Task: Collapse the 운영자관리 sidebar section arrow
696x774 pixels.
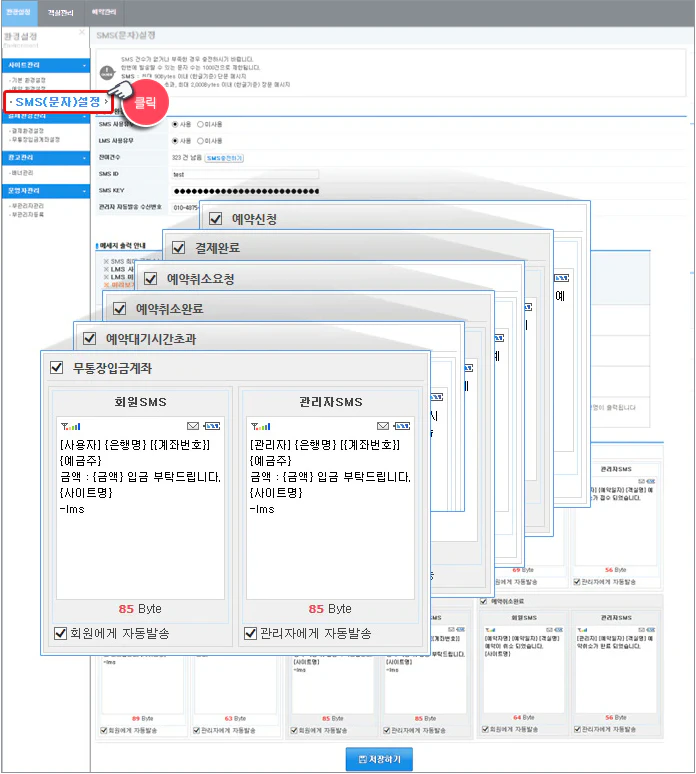Action: (x=84, y=191)
